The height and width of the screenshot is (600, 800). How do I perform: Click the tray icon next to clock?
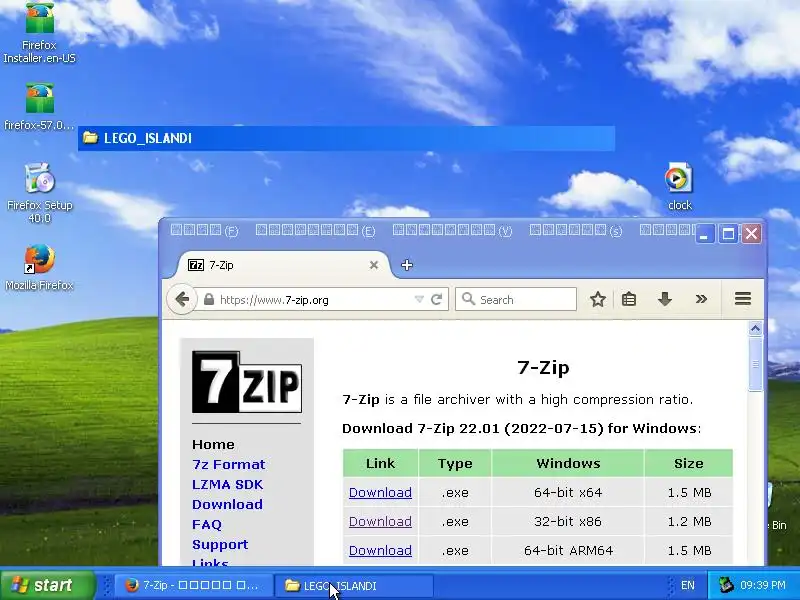pyautogui.click(x=726, y=585)
